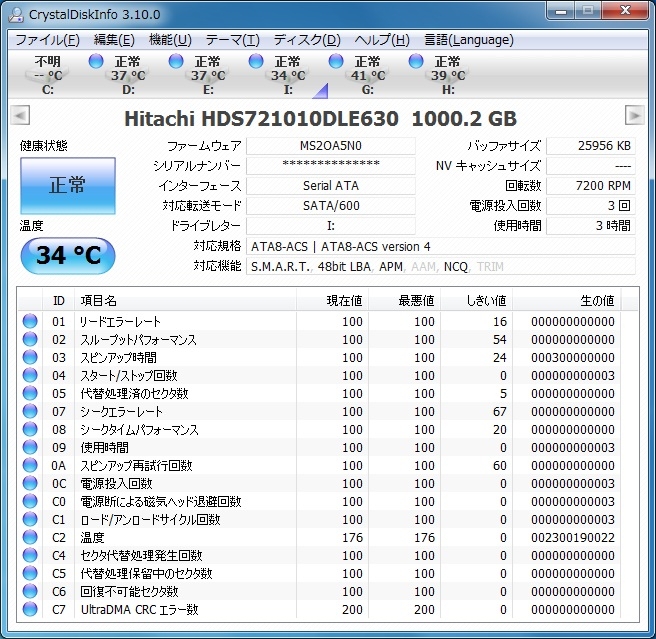
Task: Select drive C: with 不明 status
Action: [48, 75]
